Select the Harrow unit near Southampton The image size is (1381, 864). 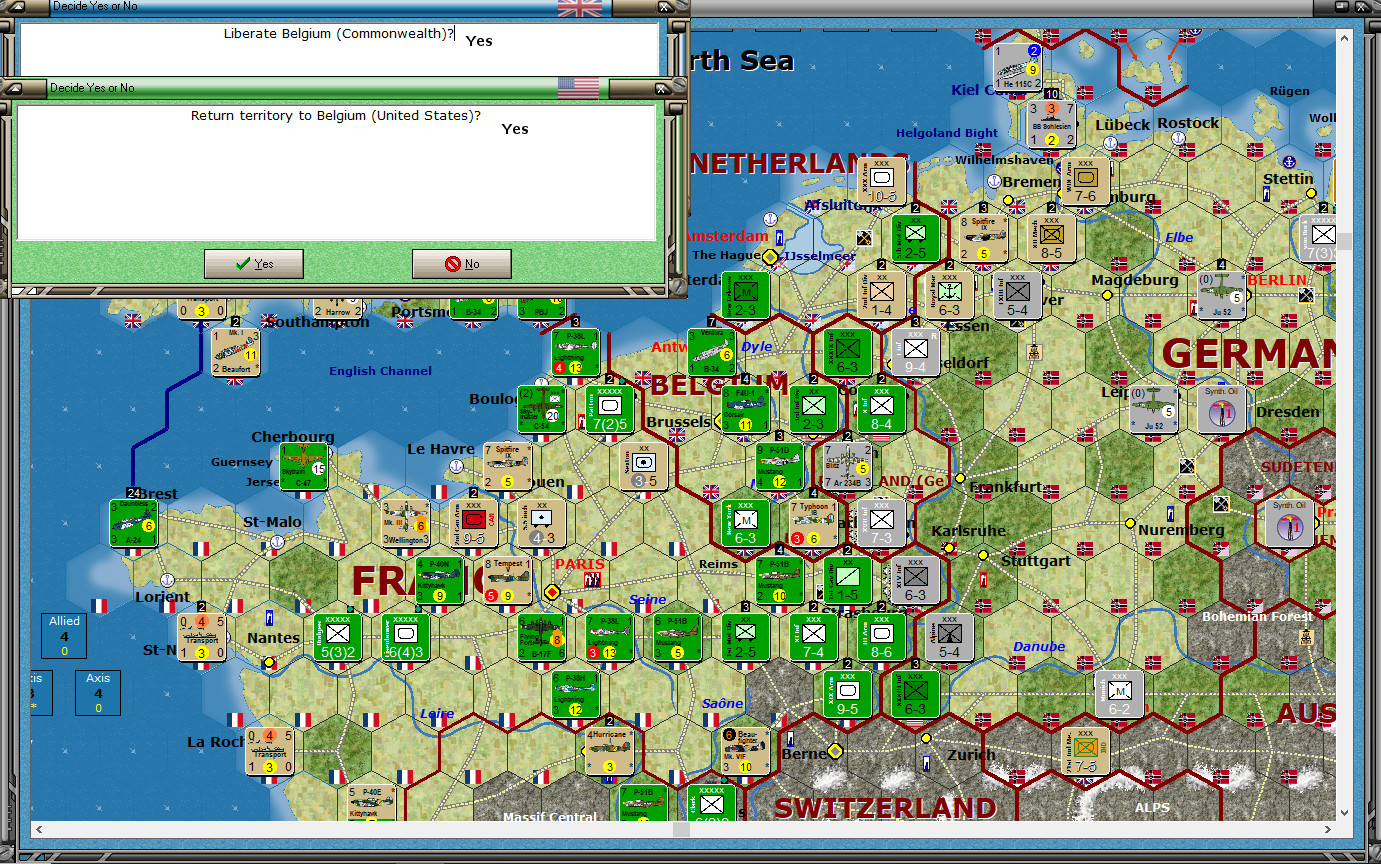338,307
